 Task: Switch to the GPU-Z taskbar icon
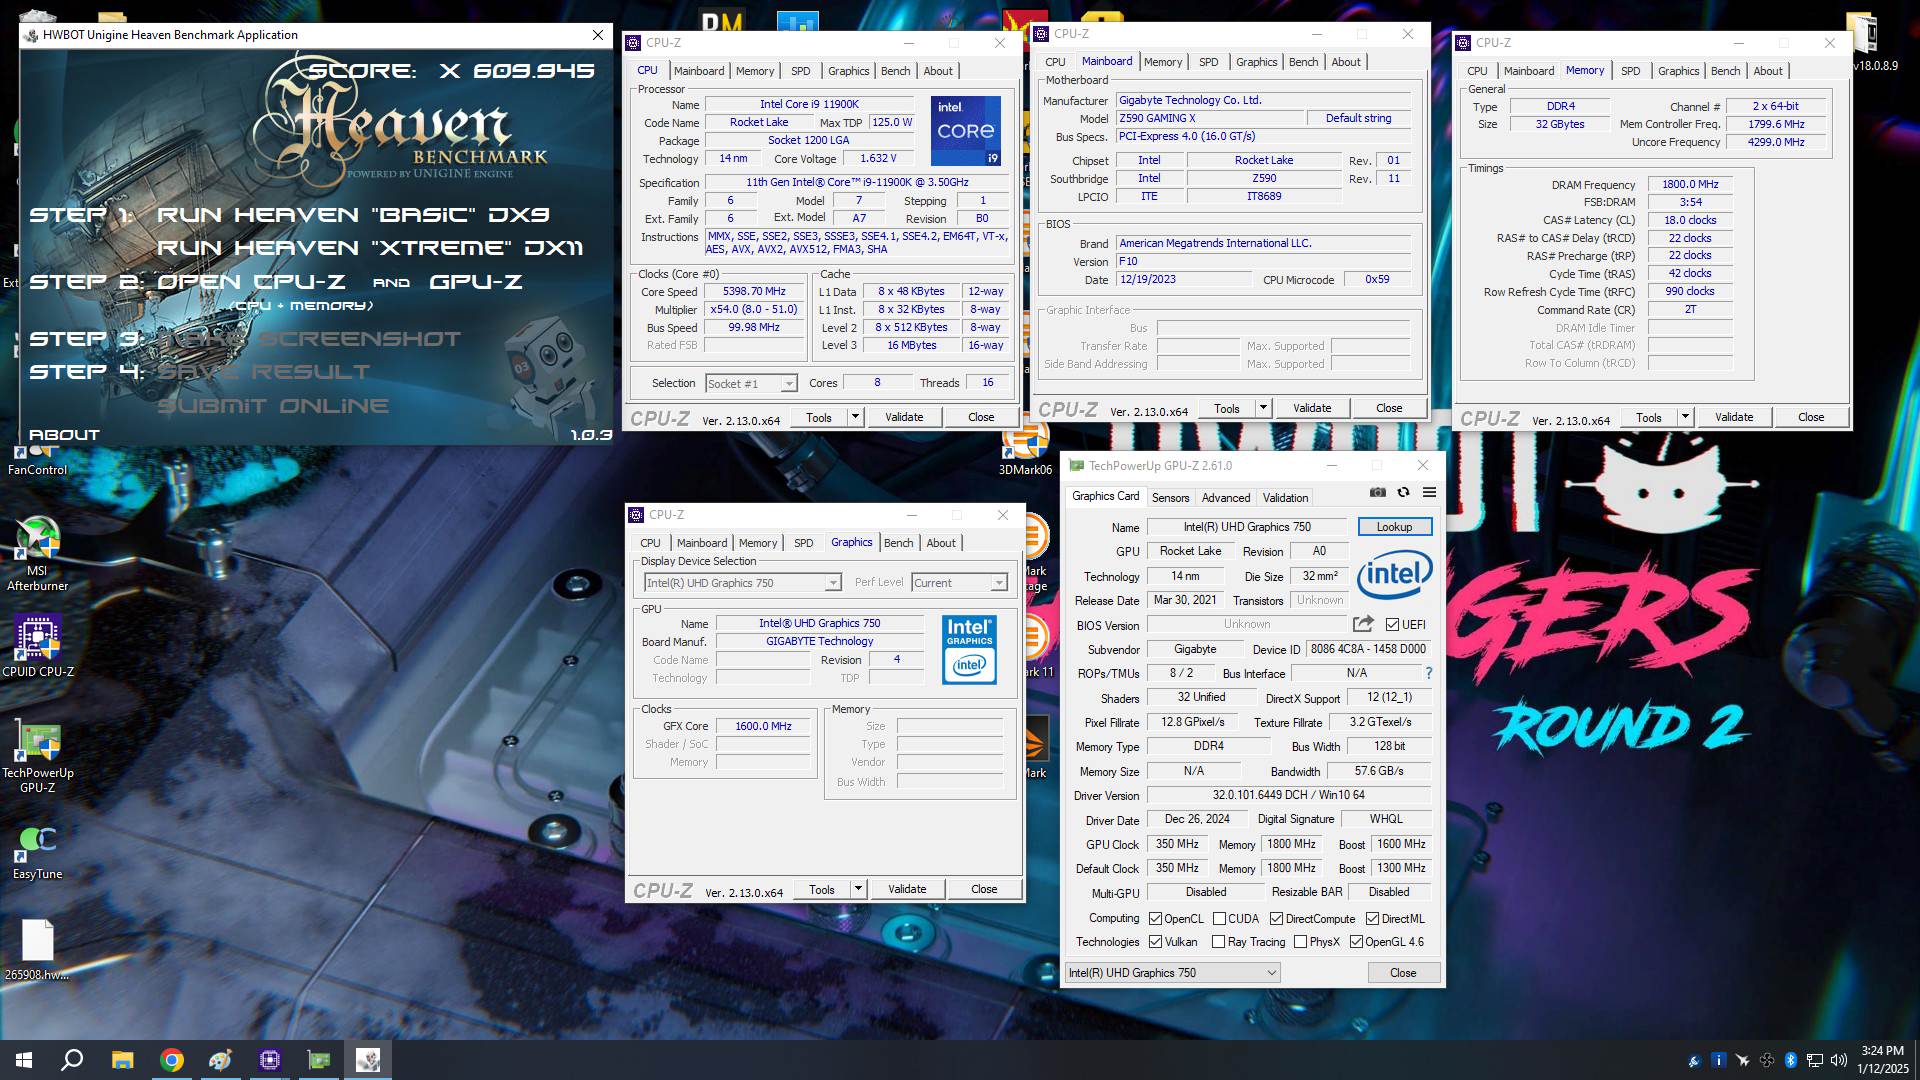(x=319, y=1060)
